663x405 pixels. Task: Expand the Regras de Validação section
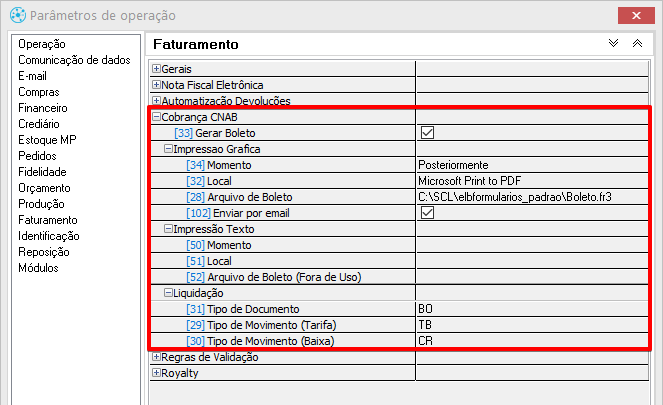[x=156, y=357]
